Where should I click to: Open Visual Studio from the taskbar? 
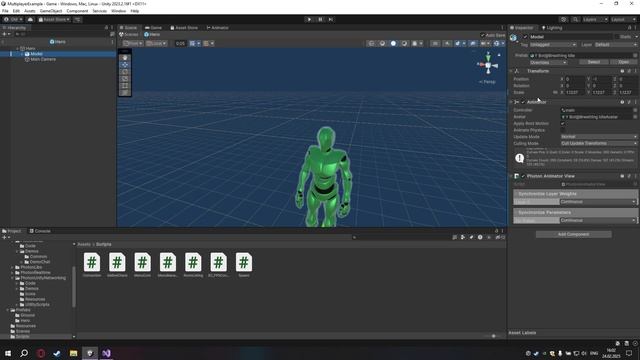click(106, 353)
